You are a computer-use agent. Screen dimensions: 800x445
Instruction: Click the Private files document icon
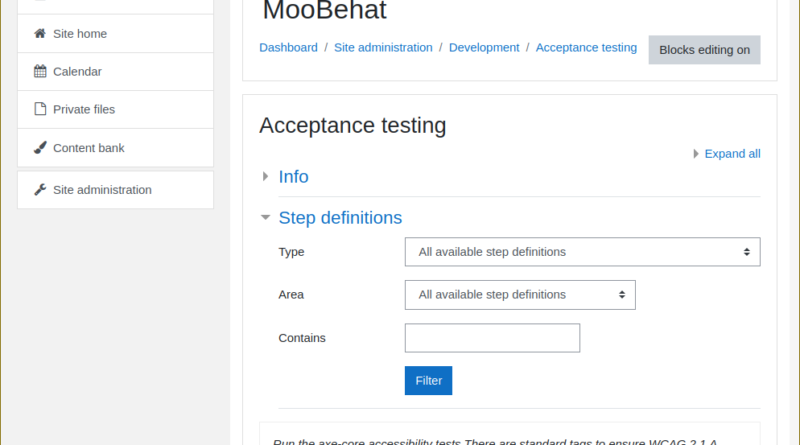click(x=40, y=109)
